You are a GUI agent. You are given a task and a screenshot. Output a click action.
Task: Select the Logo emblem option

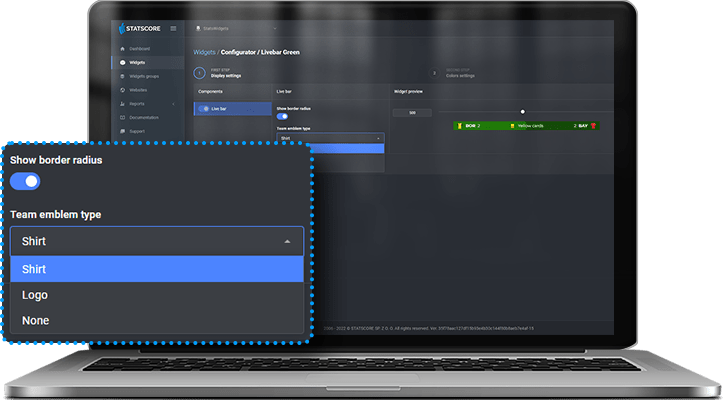156,295
